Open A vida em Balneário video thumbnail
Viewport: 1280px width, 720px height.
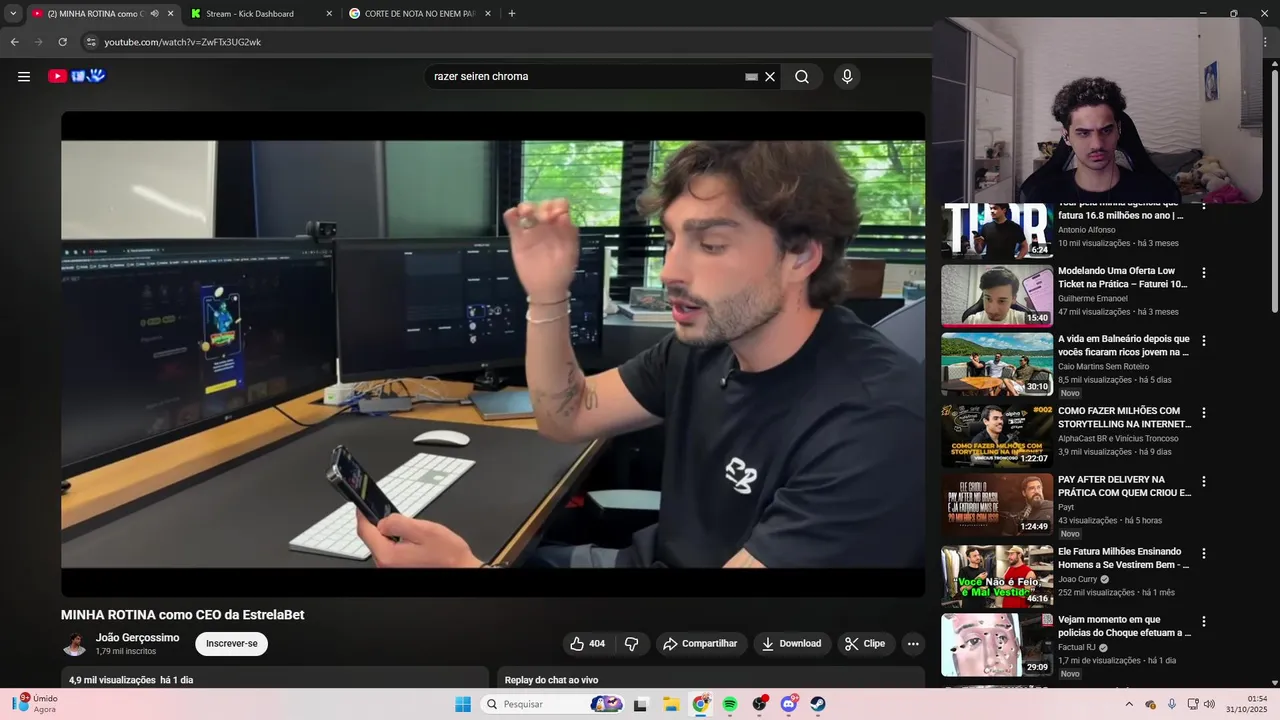click(997, 365)
